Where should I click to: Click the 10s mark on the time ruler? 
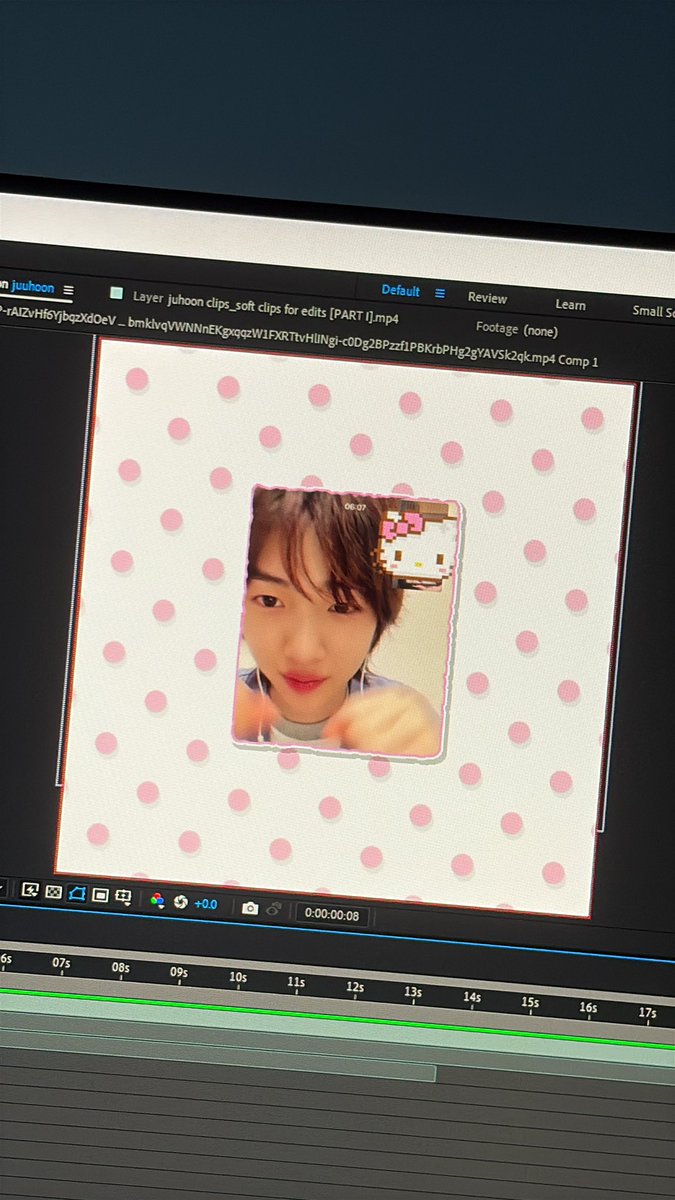[x=238, y=977]
